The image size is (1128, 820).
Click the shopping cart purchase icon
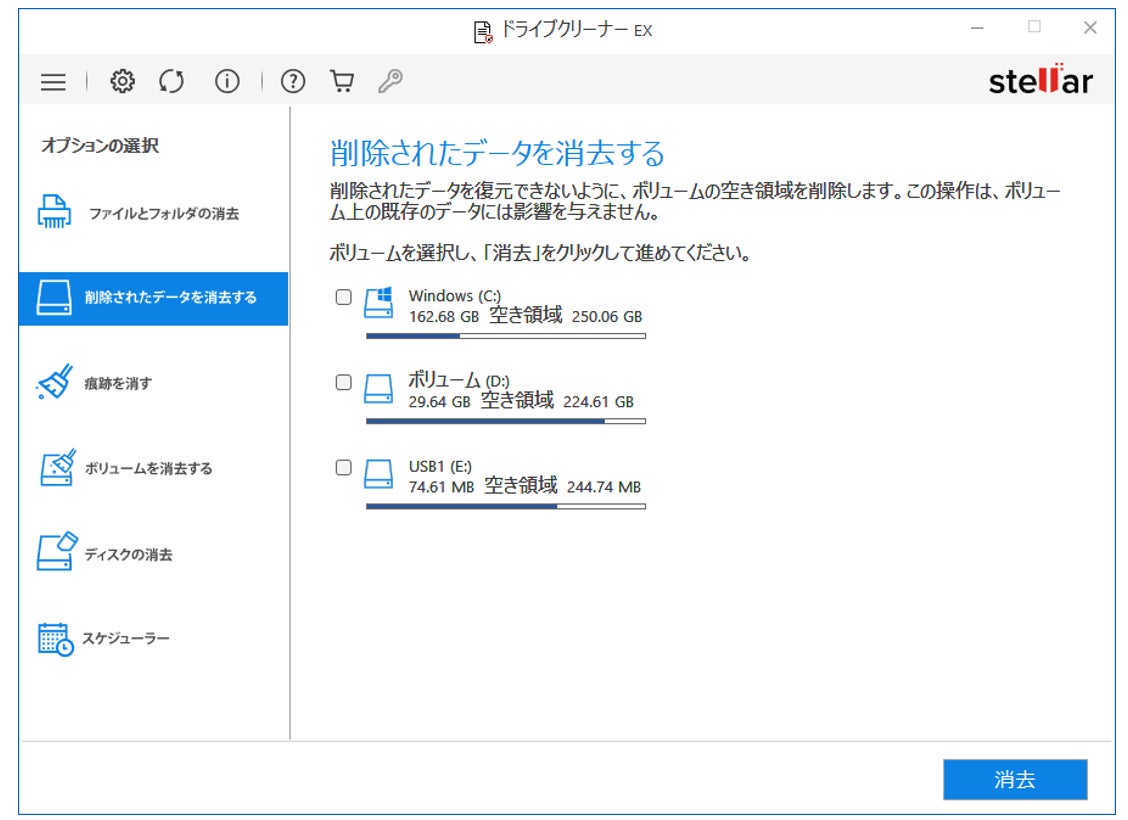point(342,81)
